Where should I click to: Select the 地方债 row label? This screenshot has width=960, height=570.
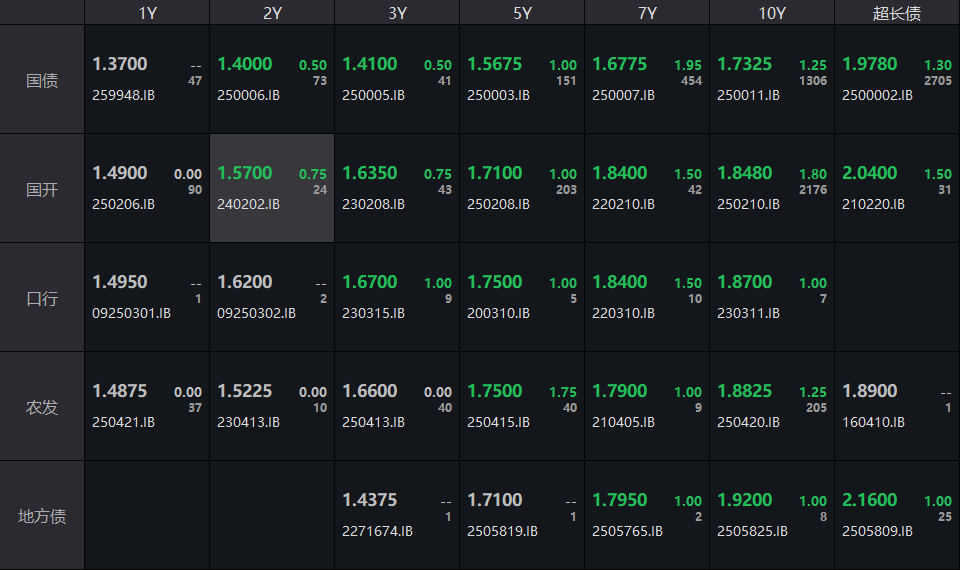point(42,516)
